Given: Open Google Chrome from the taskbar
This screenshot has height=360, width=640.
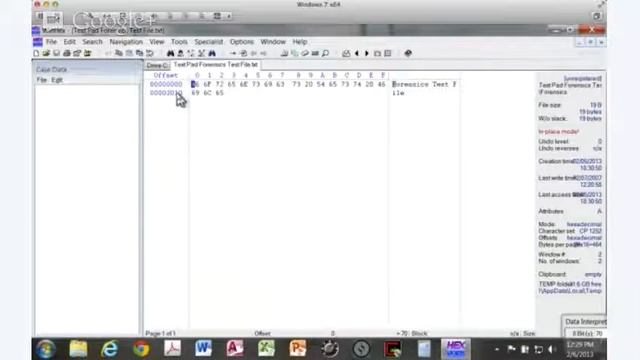Looking at the screenshot, I should click(x=141, y=349).
